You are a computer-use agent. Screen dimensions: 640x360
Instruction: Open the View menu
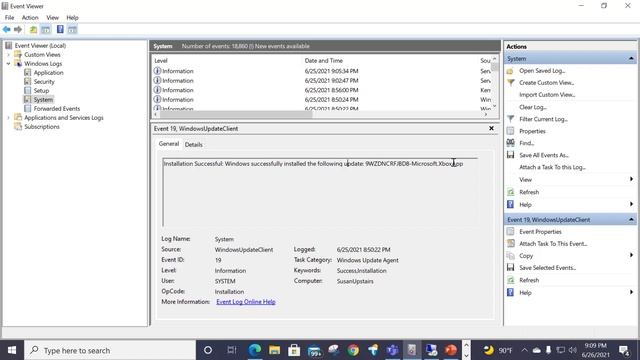click(x=52, y=18)
